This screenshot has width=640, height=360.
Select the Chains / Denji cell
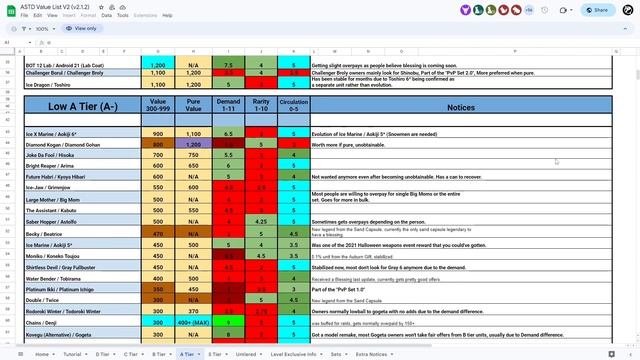coord(83,321)
